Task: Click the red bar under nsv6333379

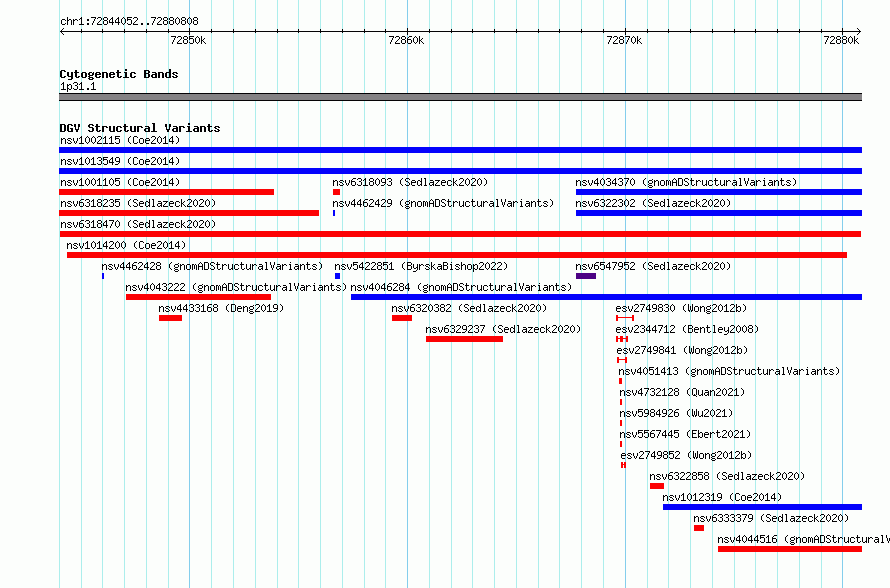Action: 699,528
